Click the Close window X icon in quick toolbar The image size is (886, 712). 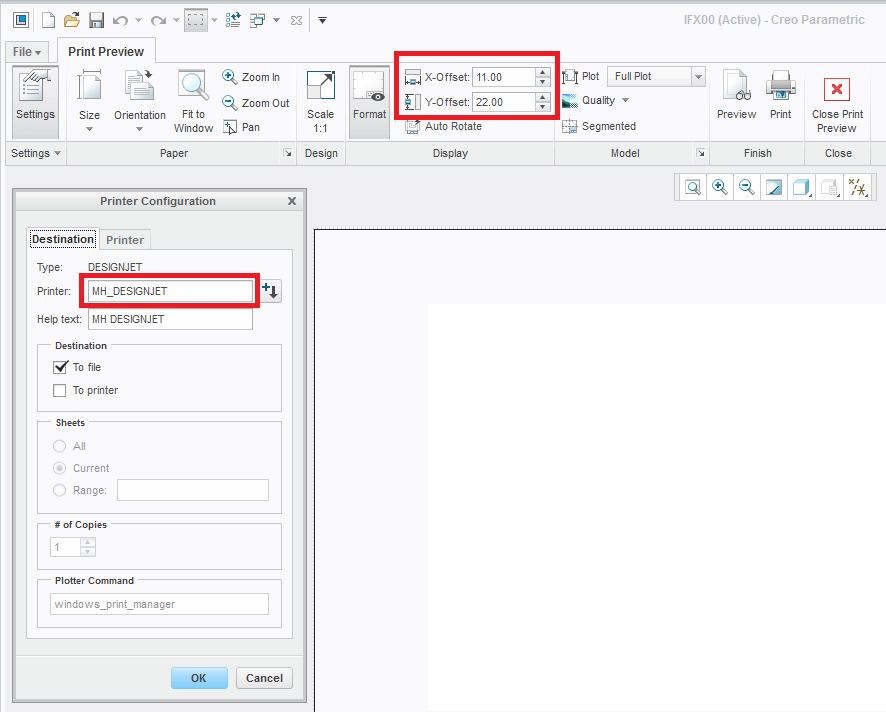pyautogui.click(x=296, y=21)
